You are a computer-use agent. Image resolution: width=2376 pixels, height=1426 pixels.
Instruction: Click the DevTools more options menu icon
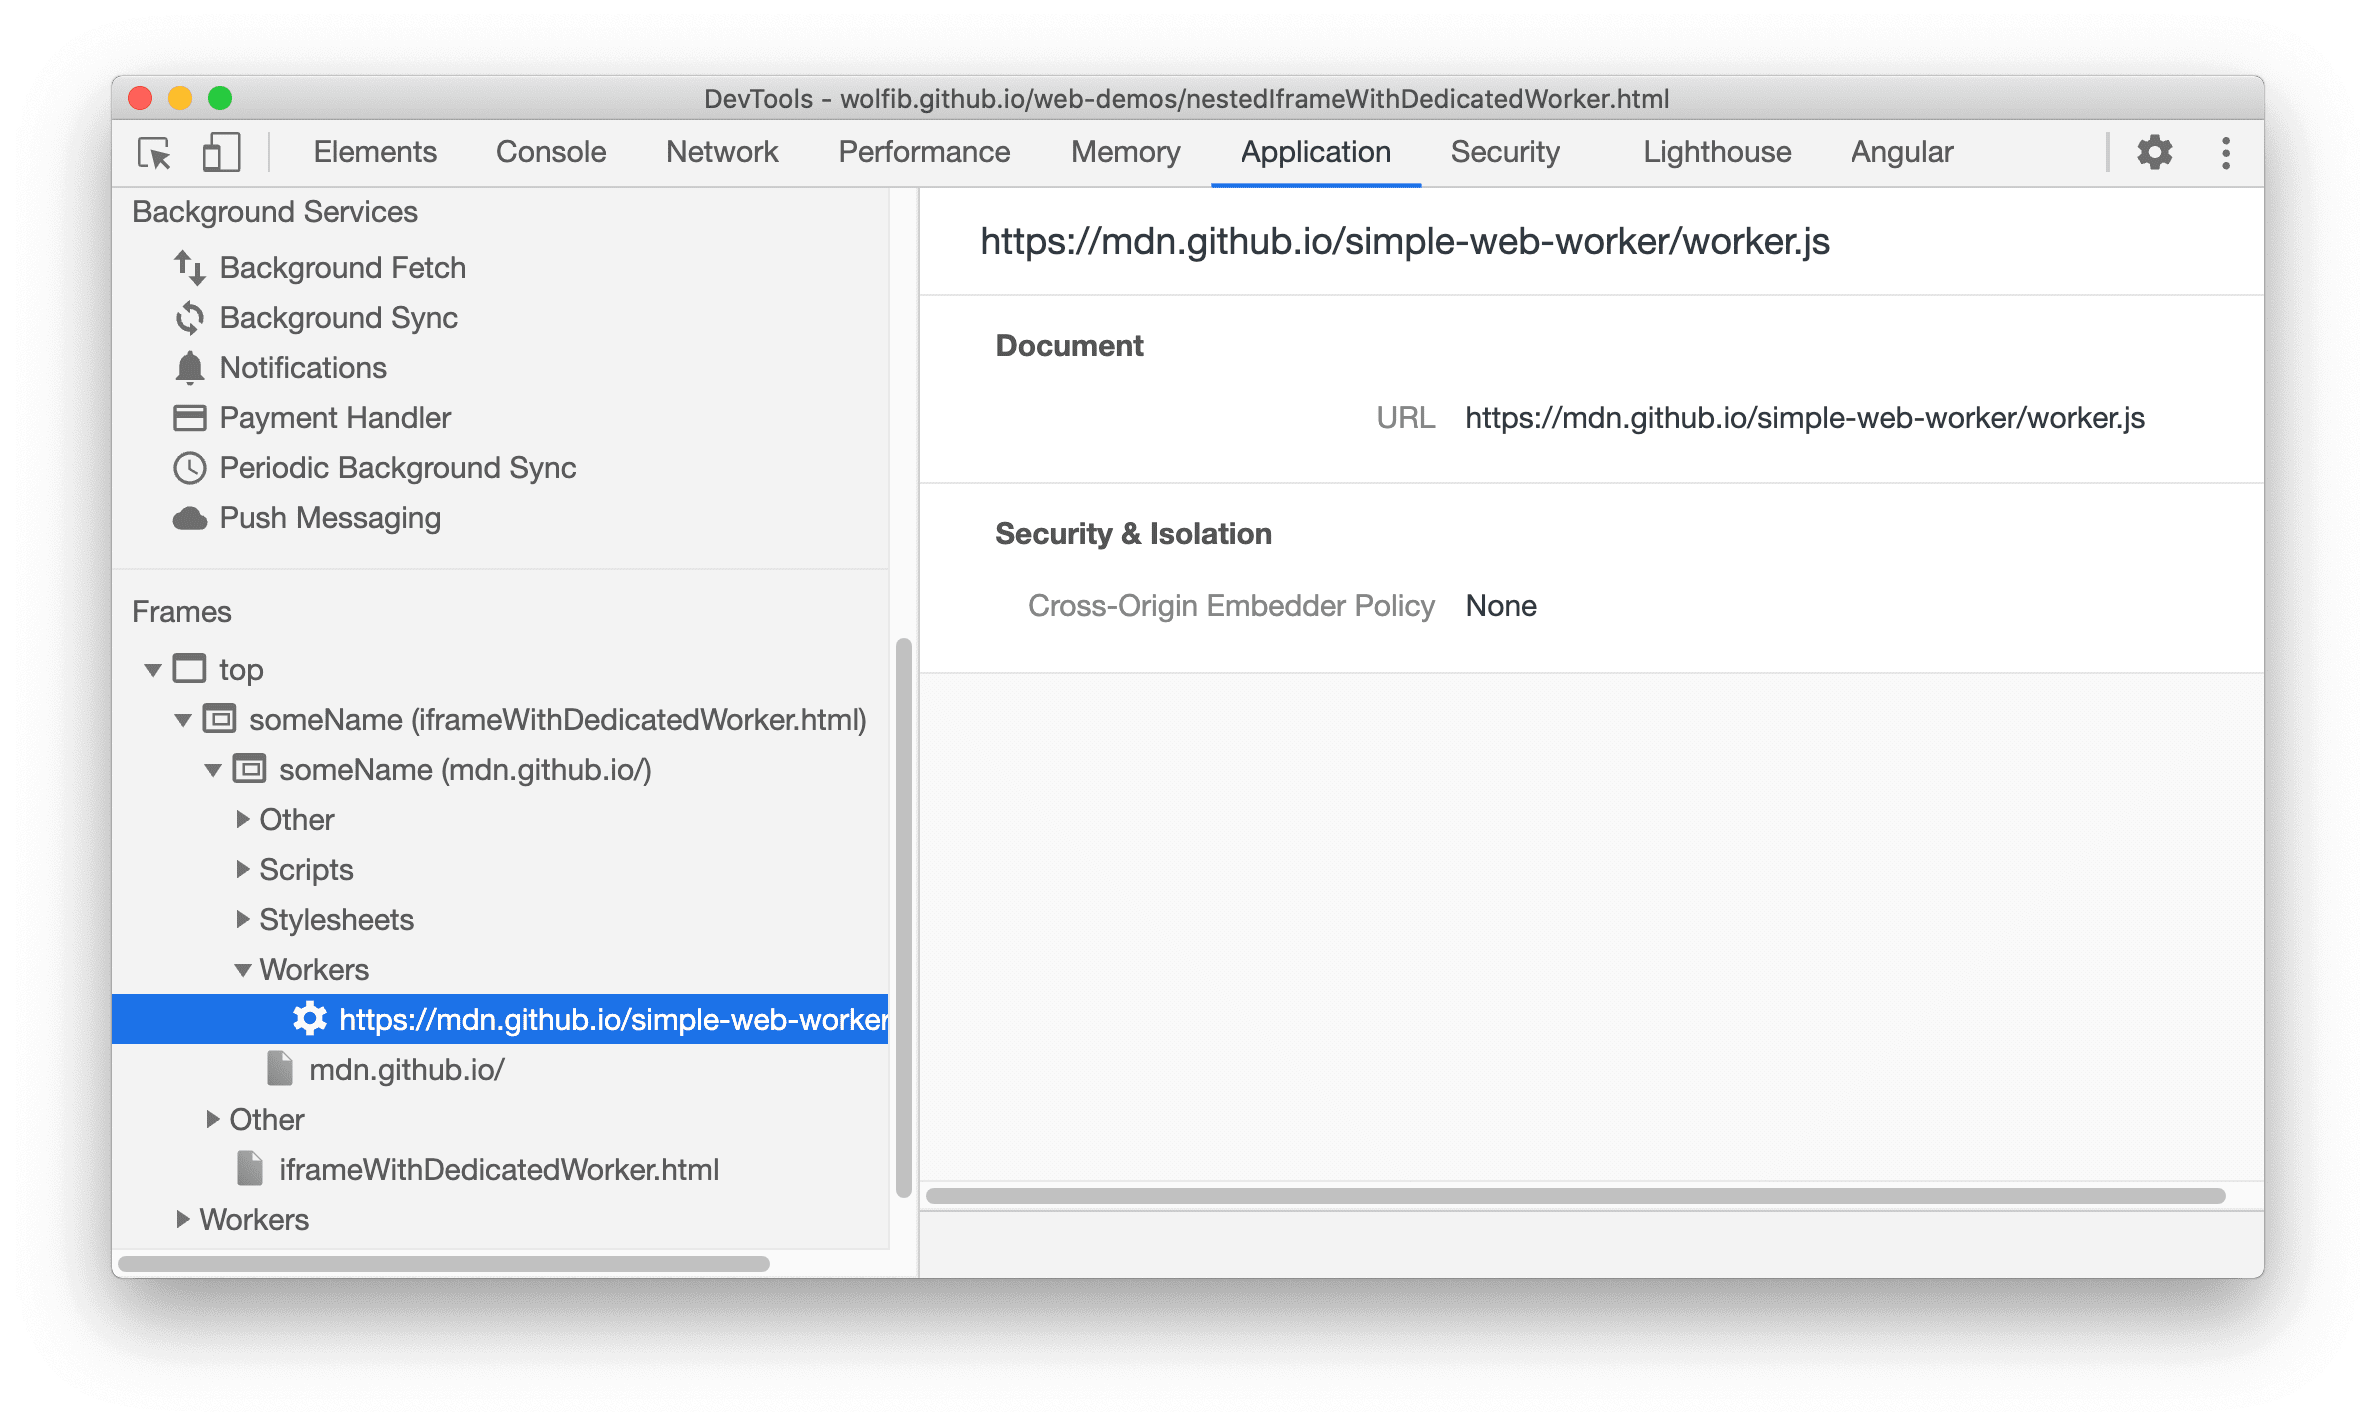click(2223, 153)
